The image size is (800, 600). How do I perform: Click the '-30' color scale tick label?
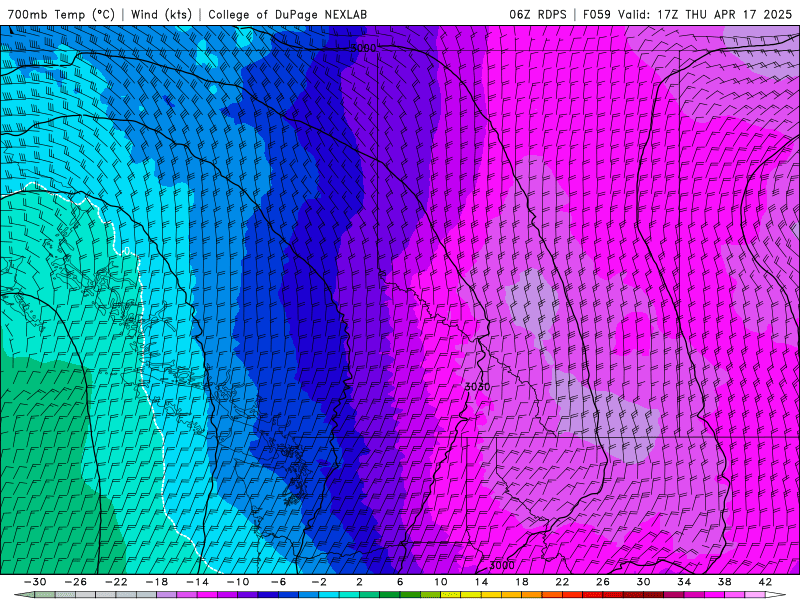click(35, 582)
